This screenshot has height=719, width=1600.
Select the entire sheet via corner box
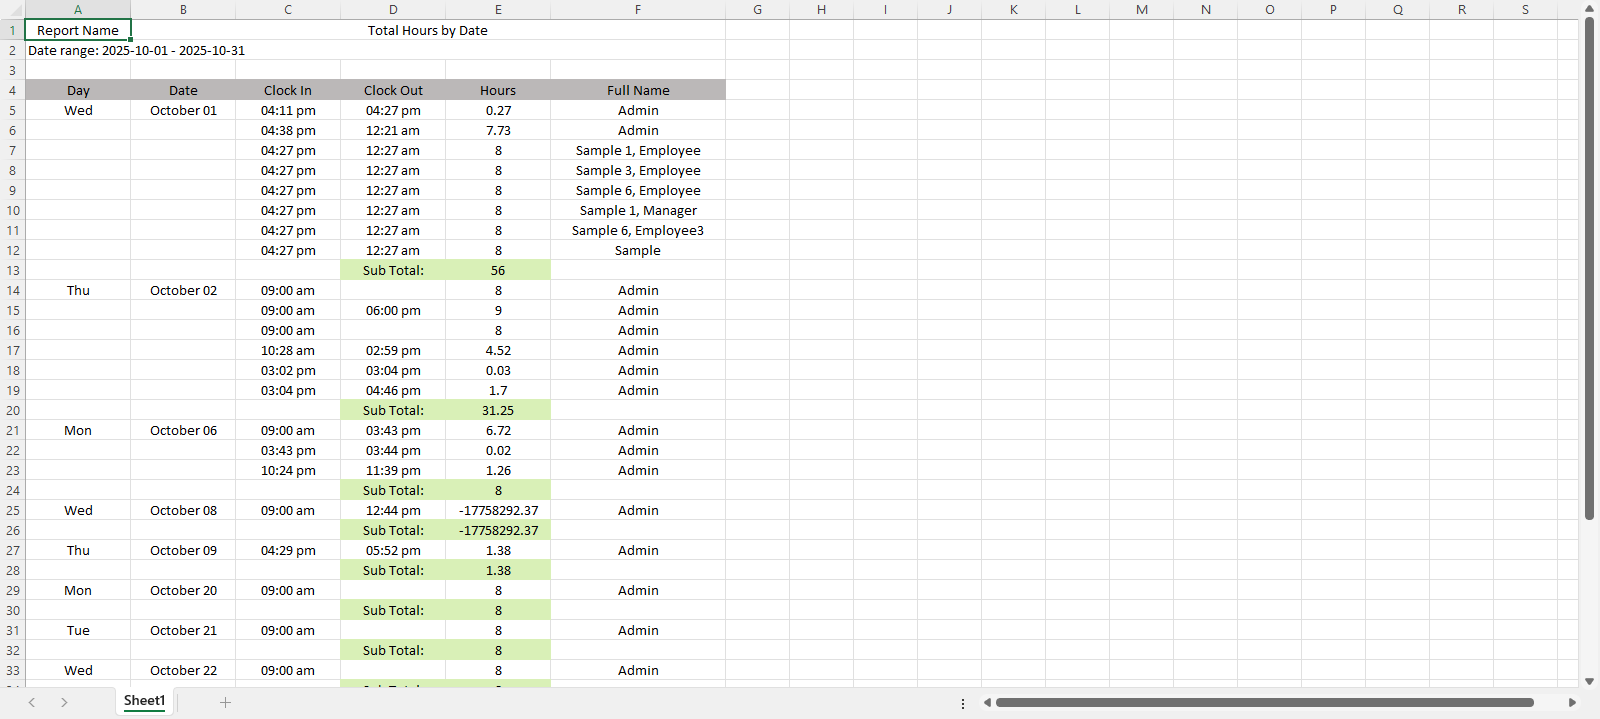click(12, 9)
